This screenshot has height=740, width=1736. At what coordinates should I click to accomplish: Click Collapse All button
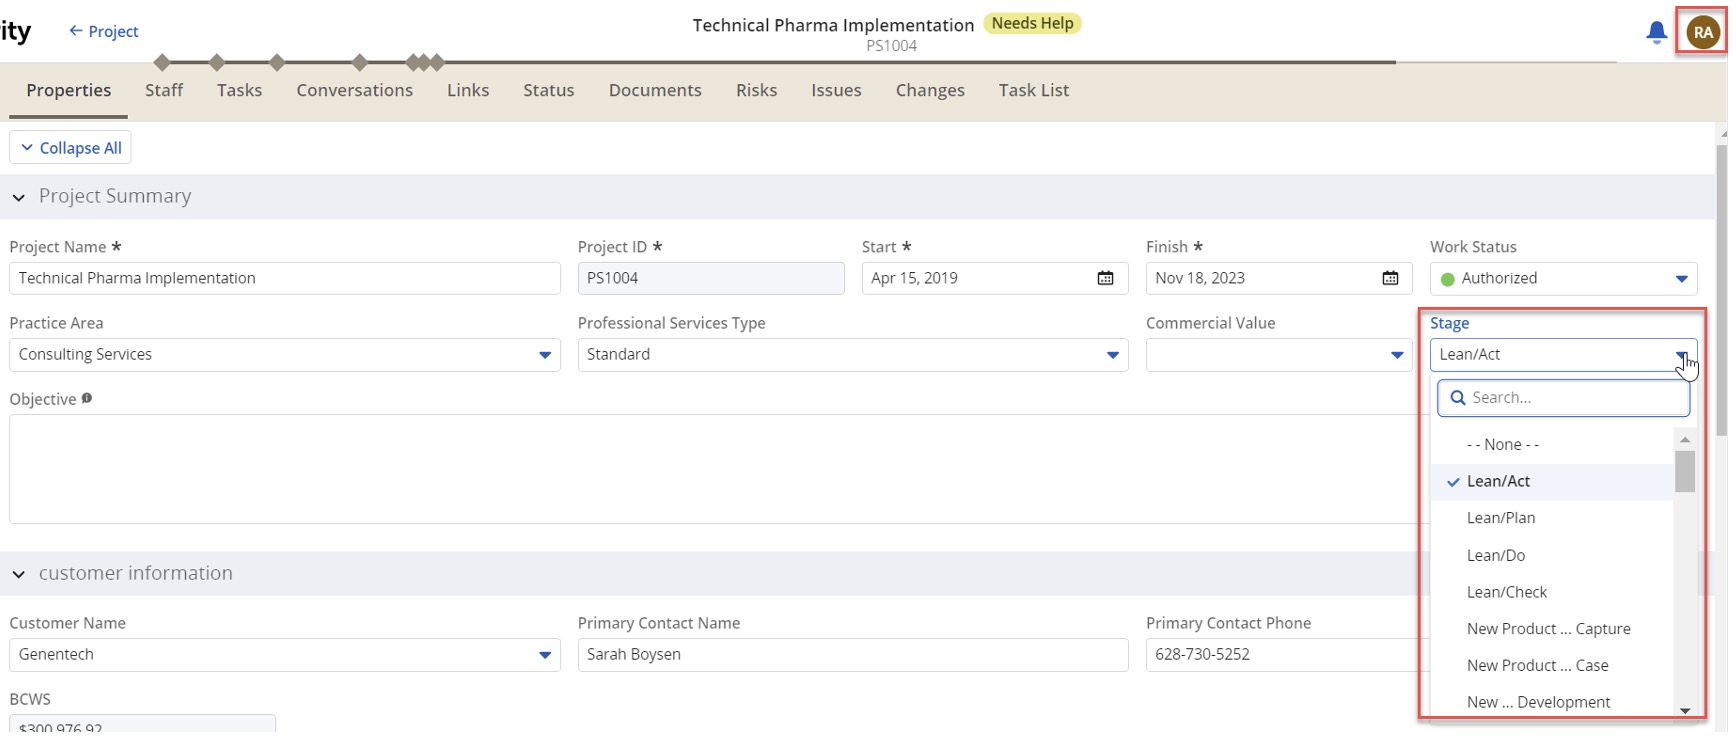[x=70, y=148]
